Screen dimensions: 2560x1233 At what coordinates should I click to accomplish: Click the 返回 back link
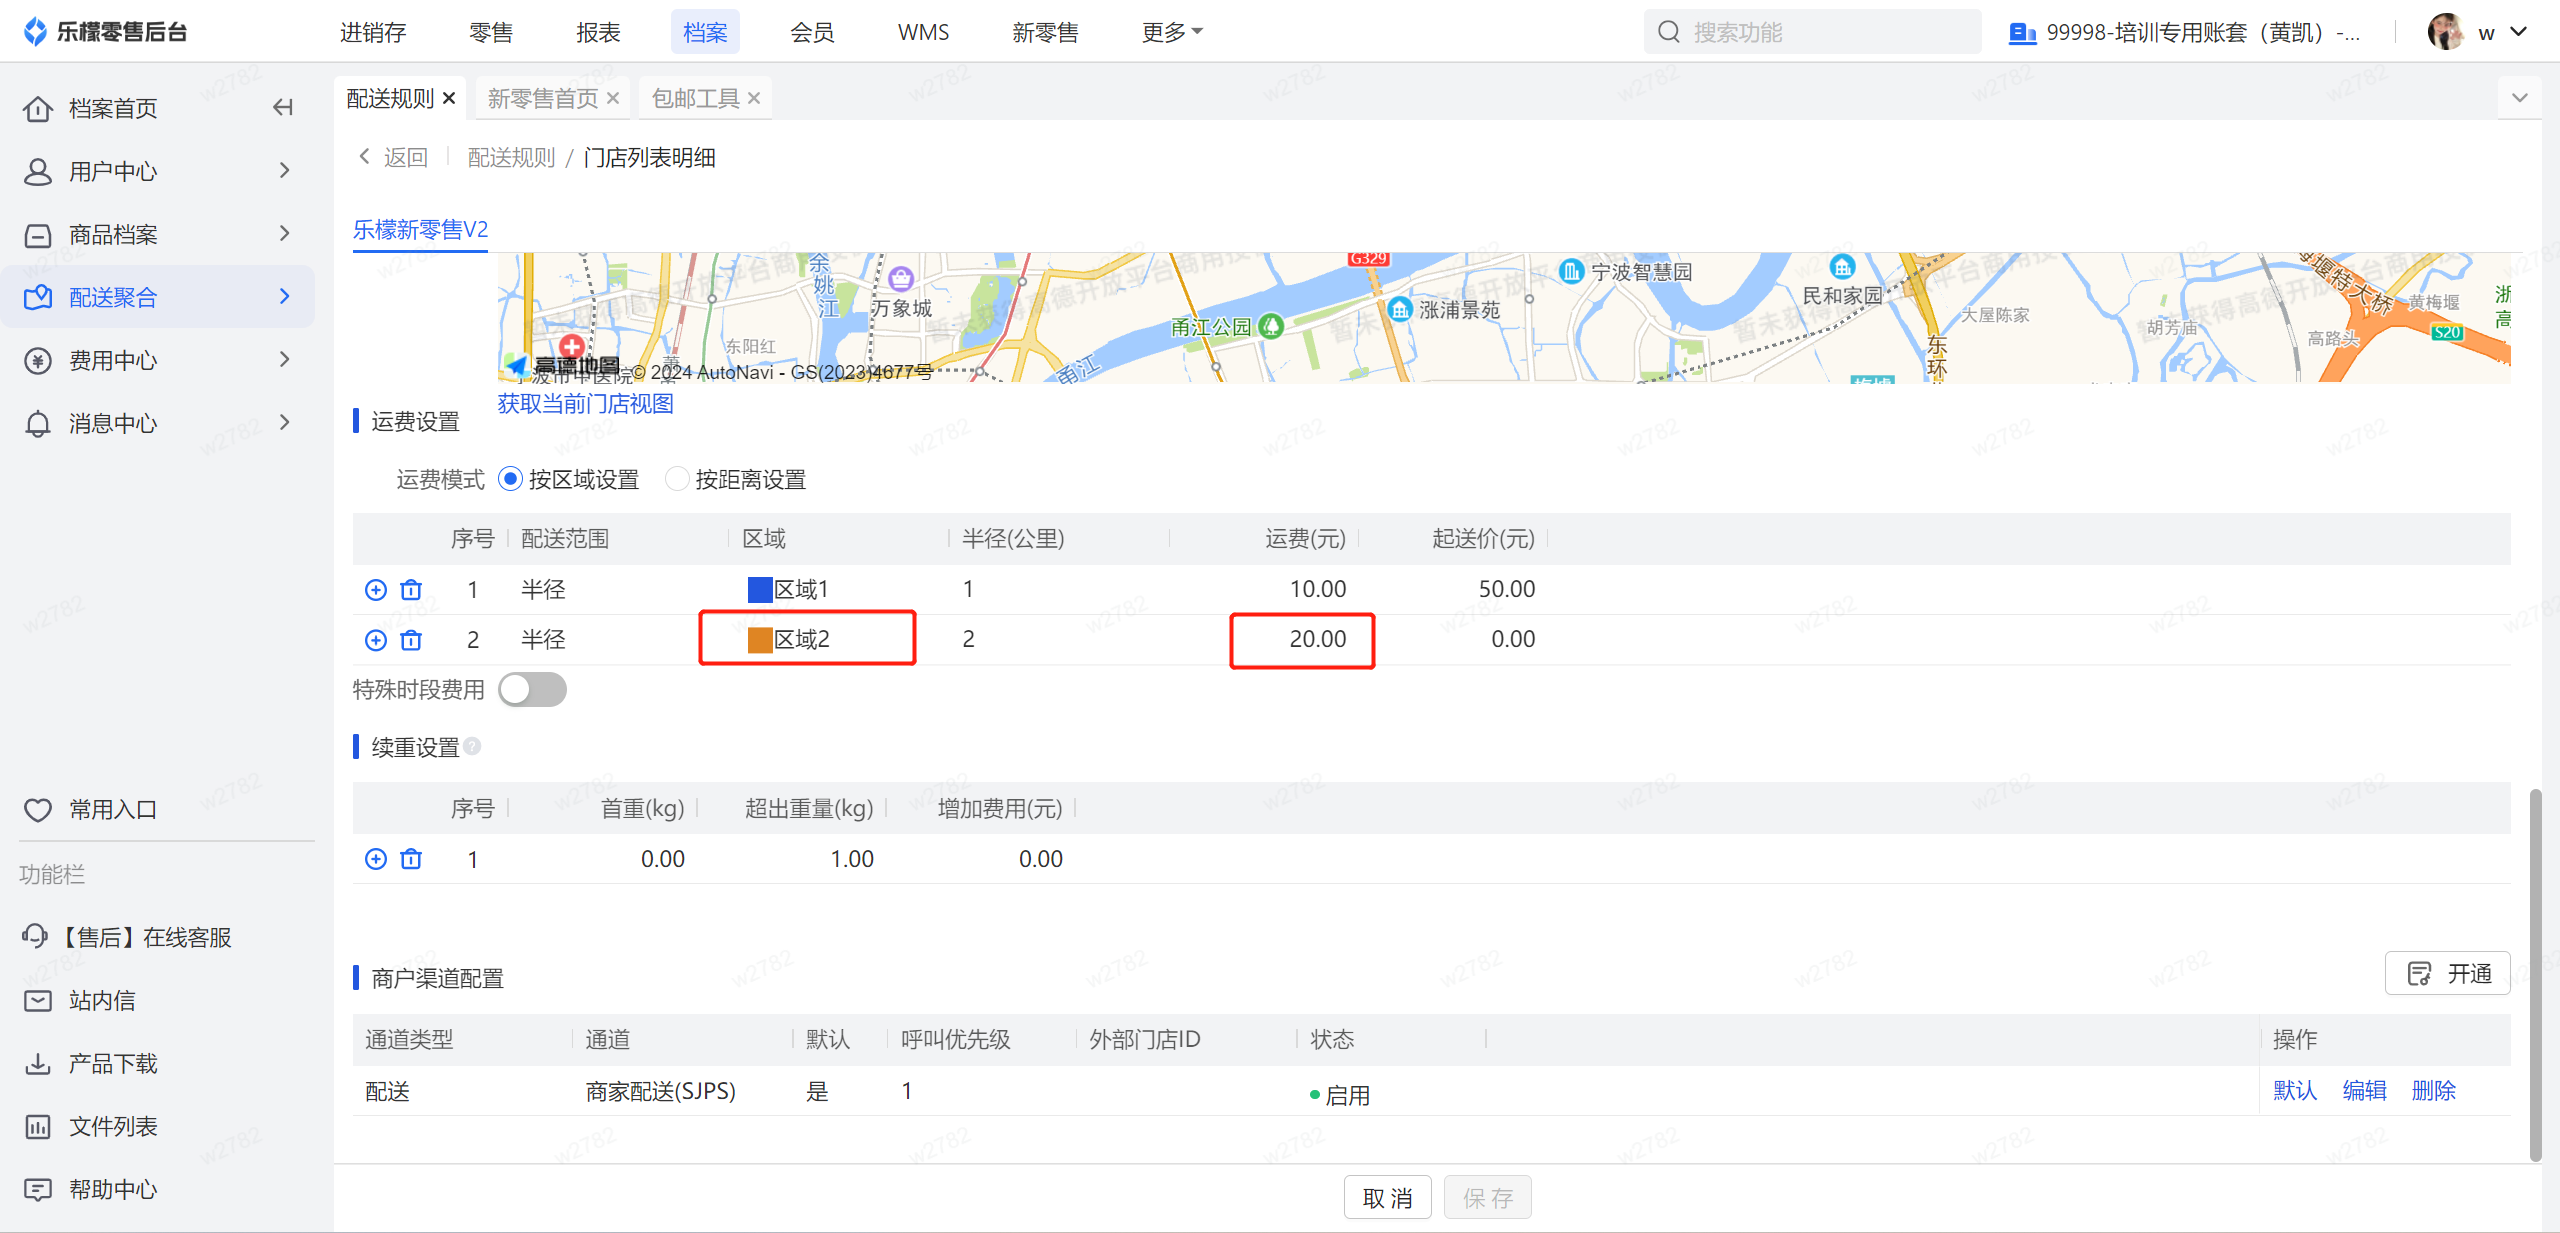tap(394, 157)
